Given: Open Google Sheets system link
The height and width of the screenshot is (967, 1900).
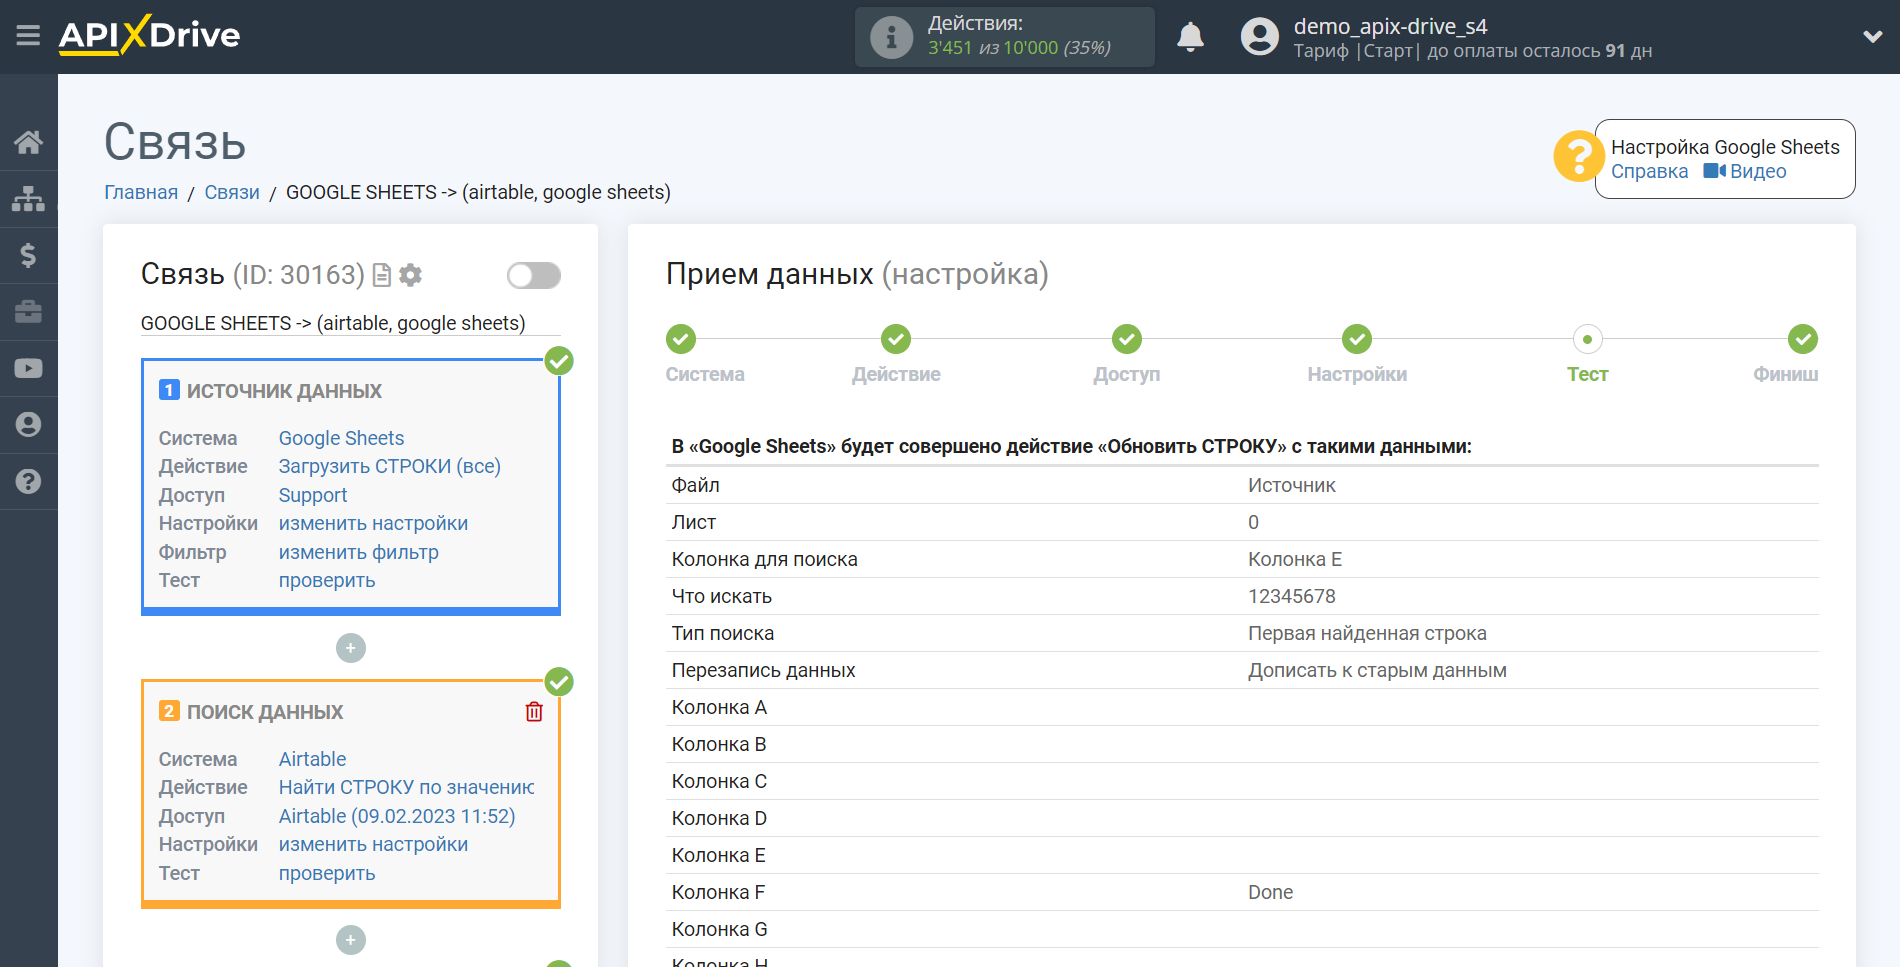Looking at the screenshot, I should pyautogui.click(x=341, y=438).
